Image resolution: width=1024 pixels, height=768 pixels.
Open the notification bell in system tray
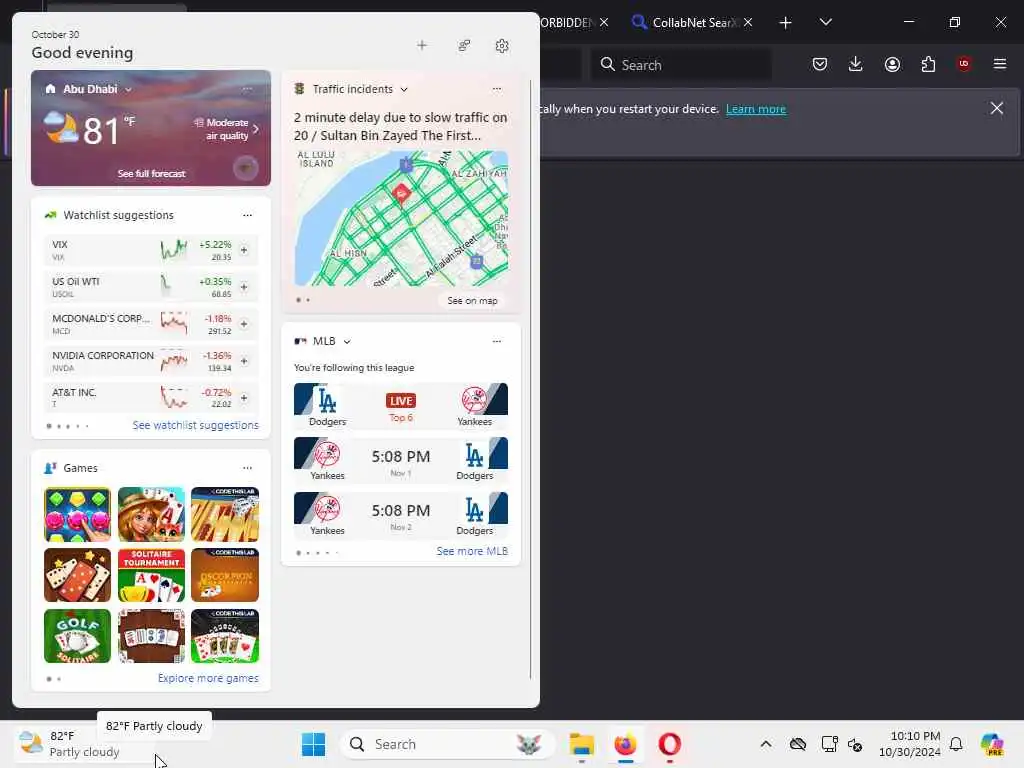coord(956,744)
